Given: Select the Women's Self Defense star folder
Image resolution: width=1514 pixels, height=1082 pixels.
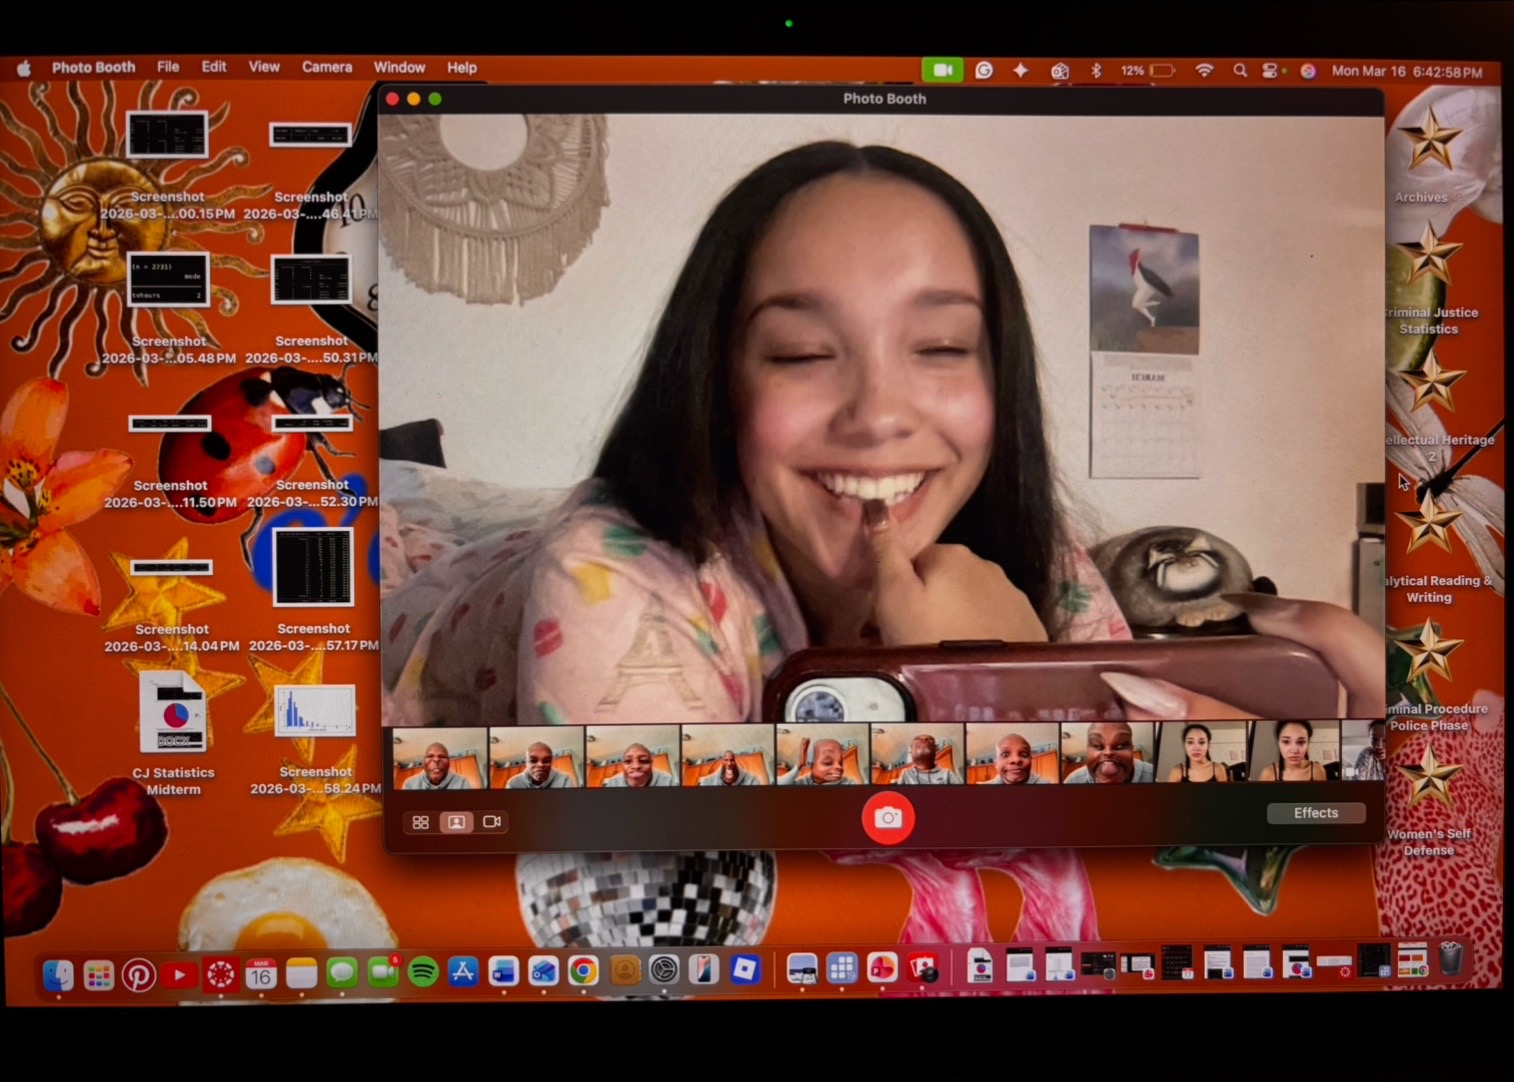Looking at the screenshot, I should point(1430,802).
